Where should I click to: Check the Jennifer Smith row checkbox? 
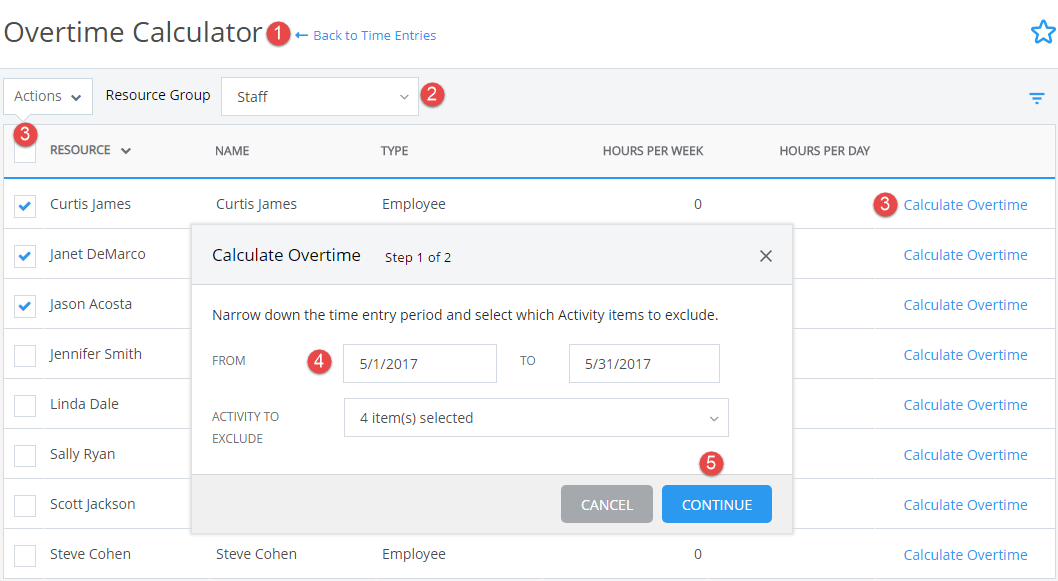point(24,354)
